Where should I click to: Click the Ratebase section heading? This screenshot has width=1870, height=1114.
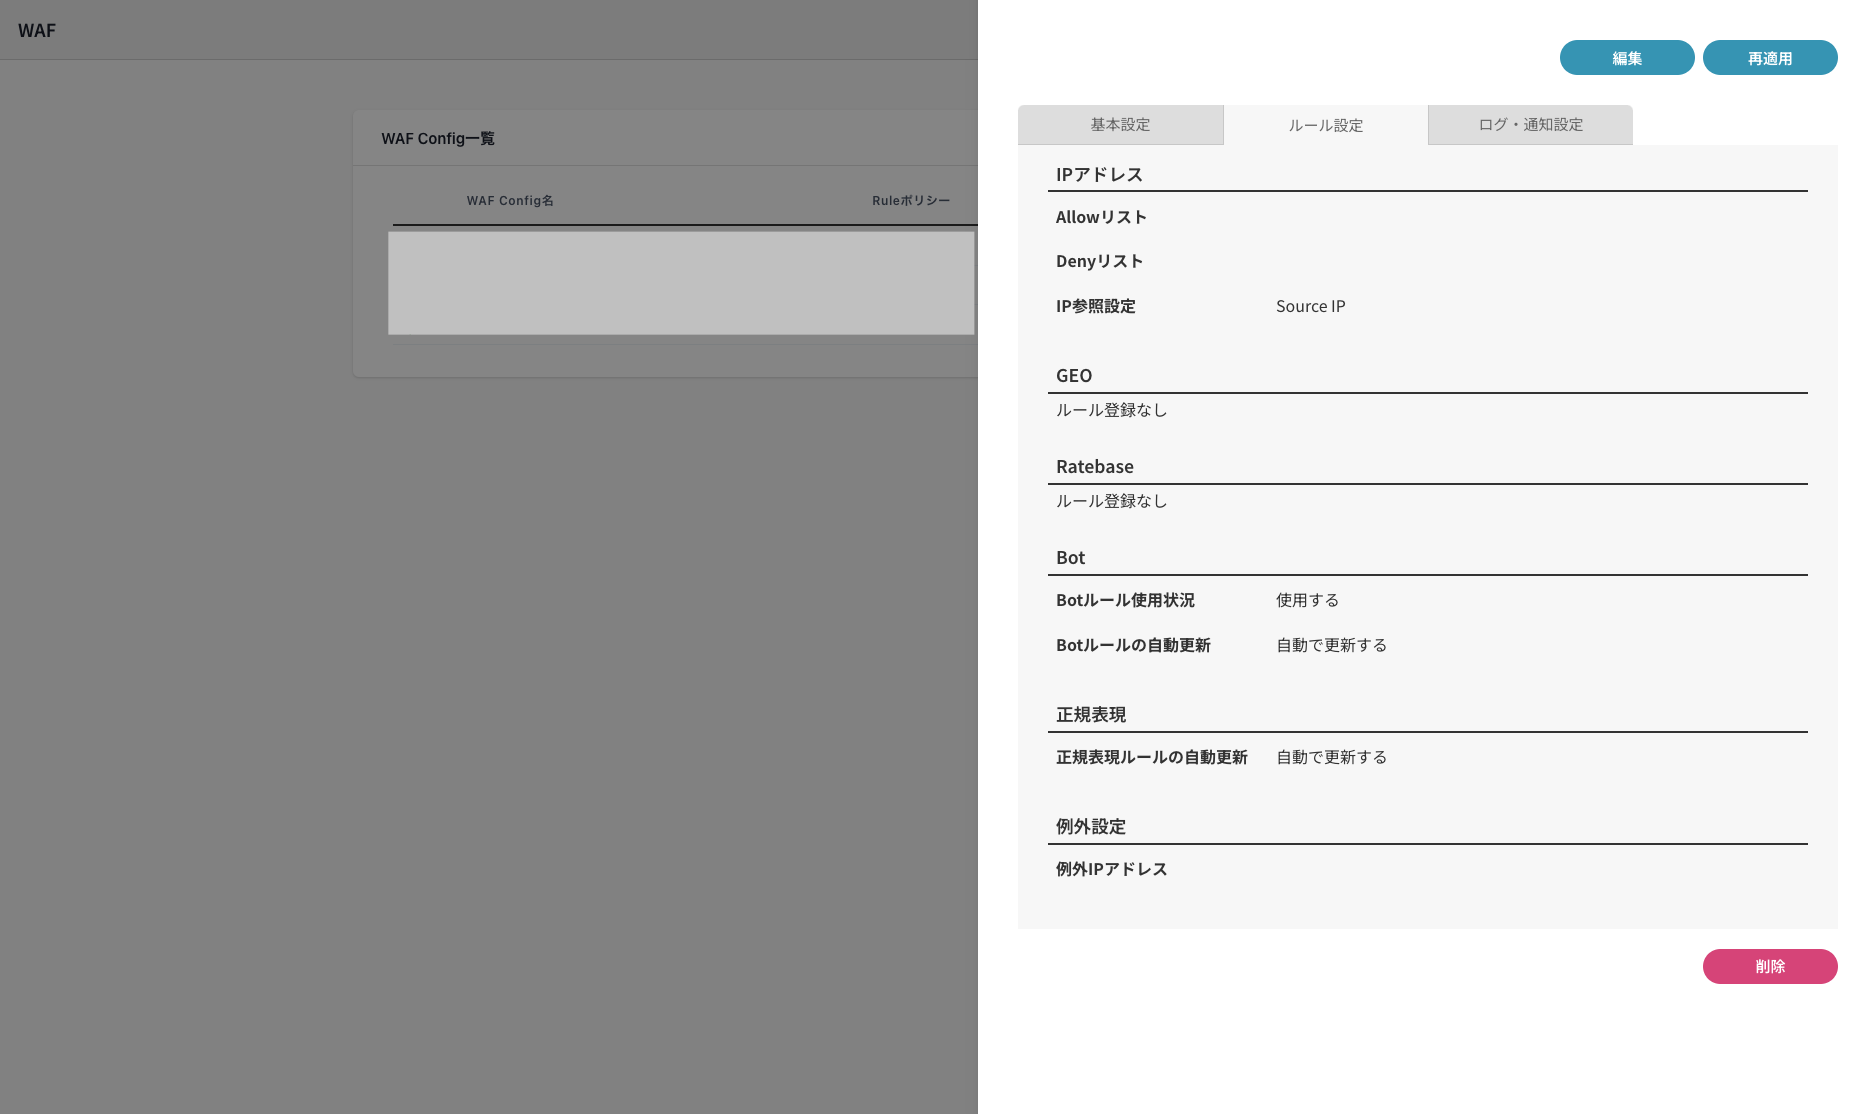pos(1094,465)
